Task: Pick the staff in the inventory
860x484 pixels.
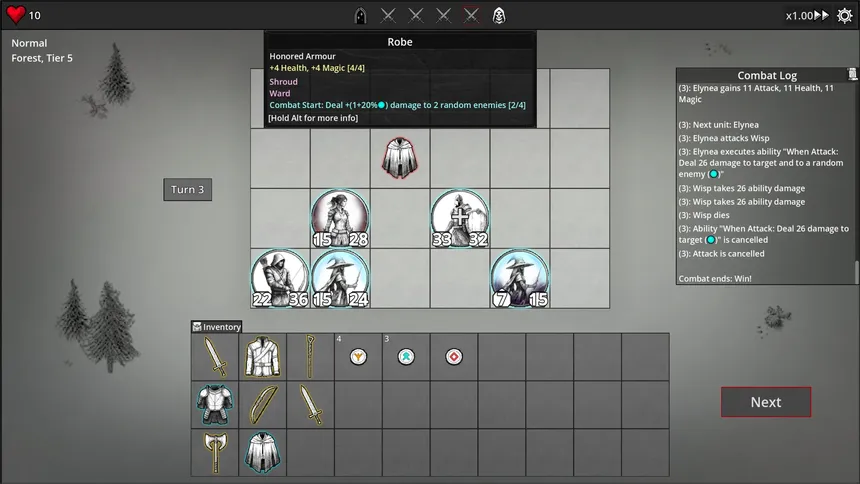Action: pyautogui.click(x=310, y=357)
